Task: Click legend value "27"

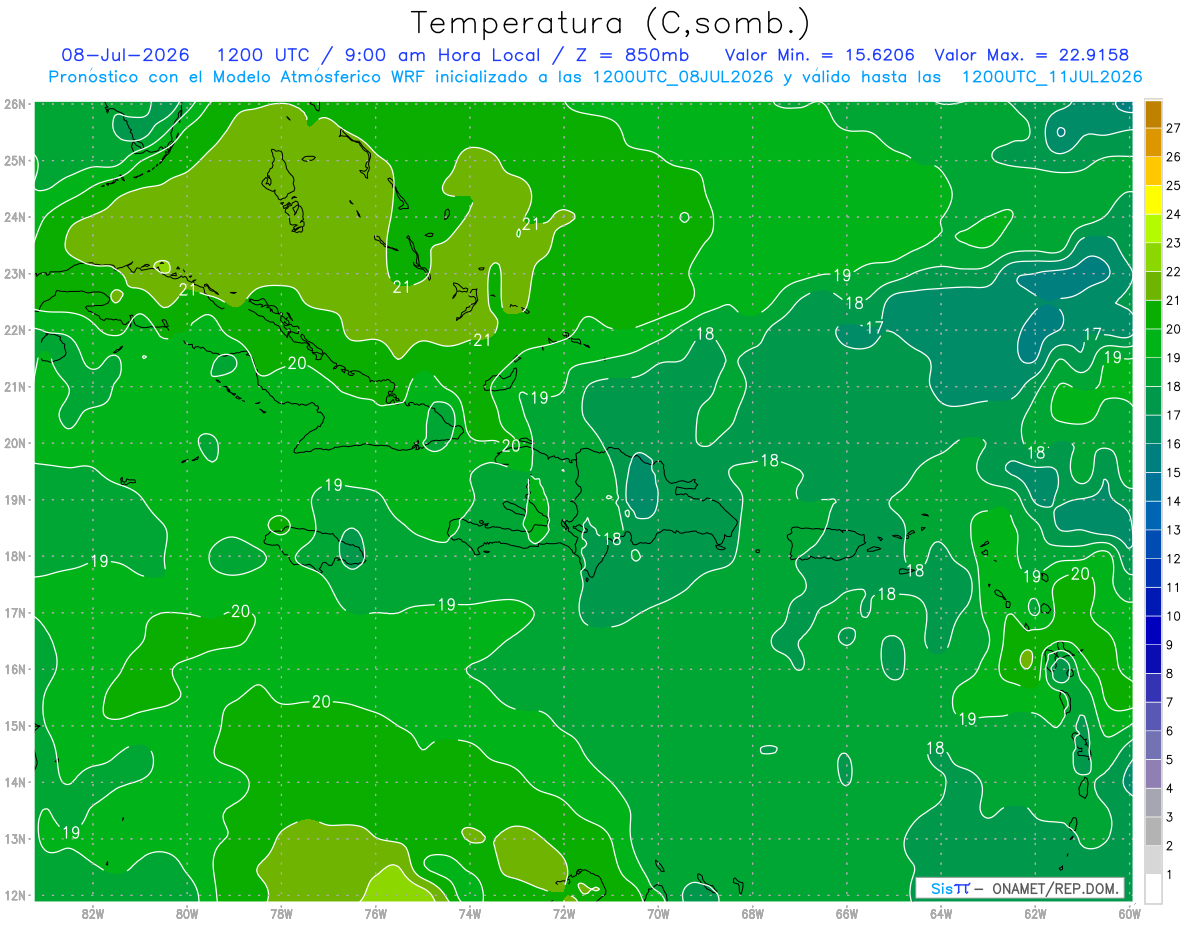Action: (x=1174, y=128)
